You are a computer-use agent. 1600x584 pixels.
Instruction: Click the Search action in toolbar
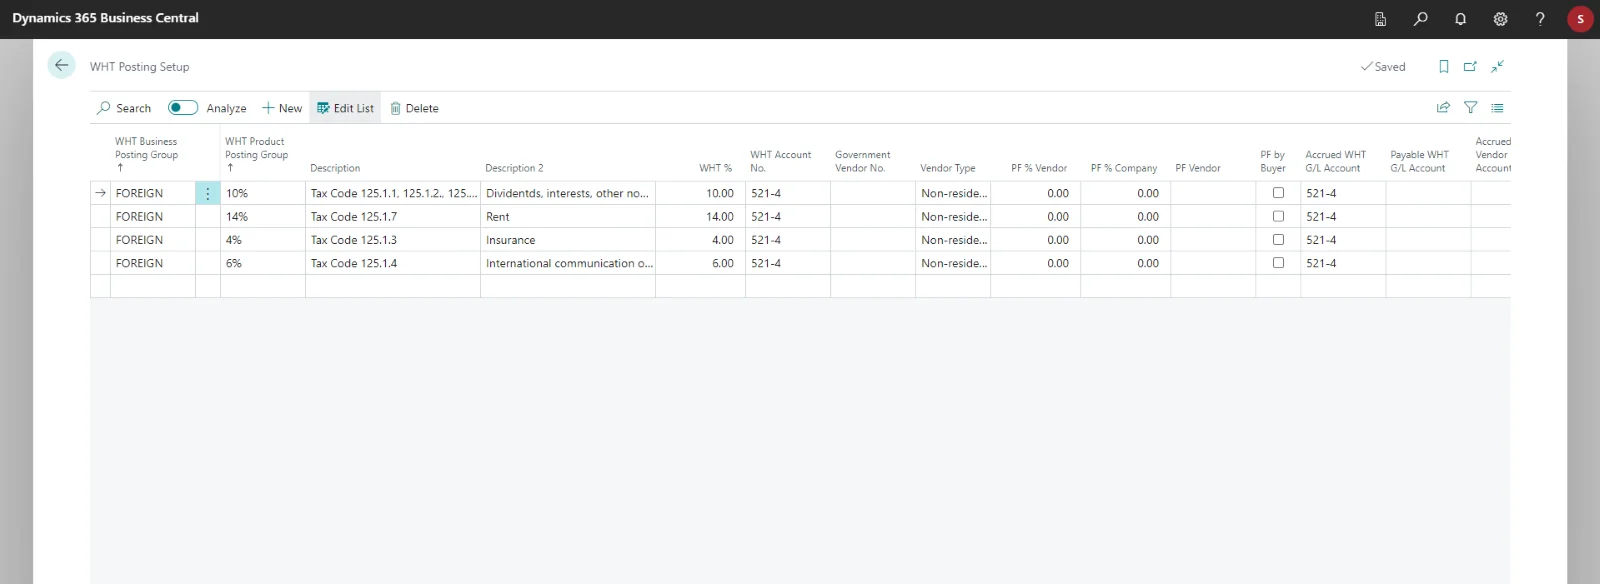tap(124, 108)
